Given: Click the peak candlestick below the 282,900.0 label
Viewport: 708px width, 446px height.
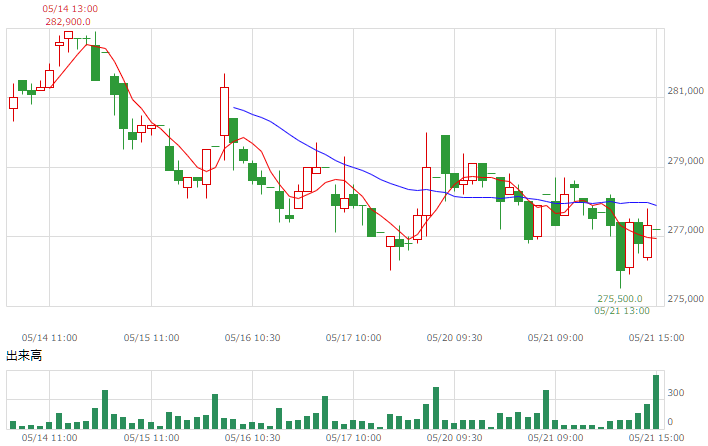Looking at the screenshot, I should pyautogui.click(x=69, y=35).
